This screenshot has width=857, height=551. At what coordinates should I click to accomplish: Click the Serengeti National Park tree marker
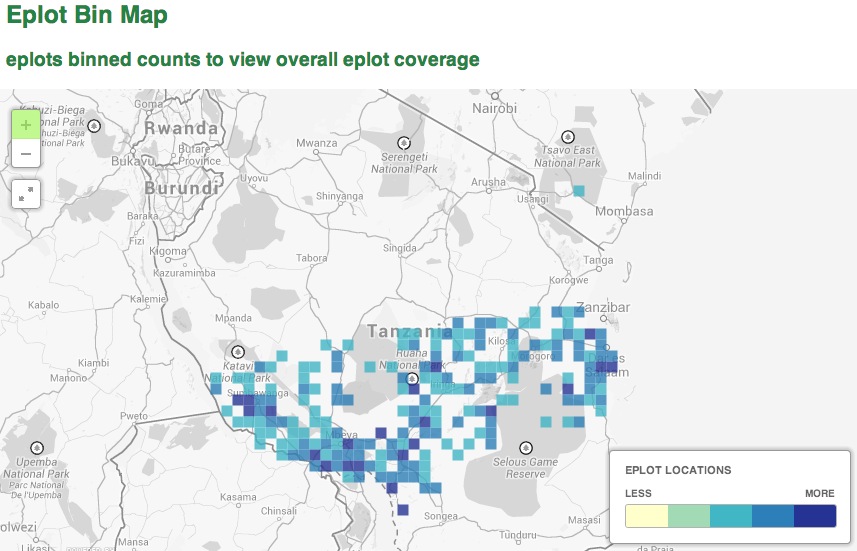click(404, 143)
